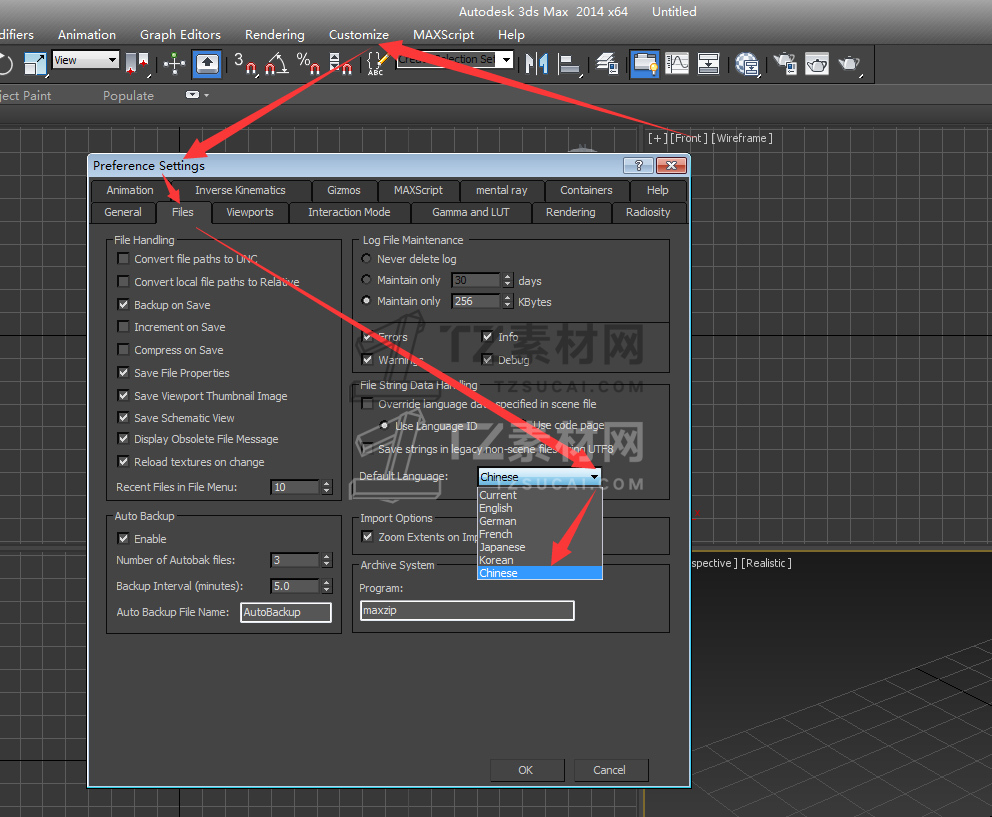Toggle the Info log checkbox

pos(487,336)
